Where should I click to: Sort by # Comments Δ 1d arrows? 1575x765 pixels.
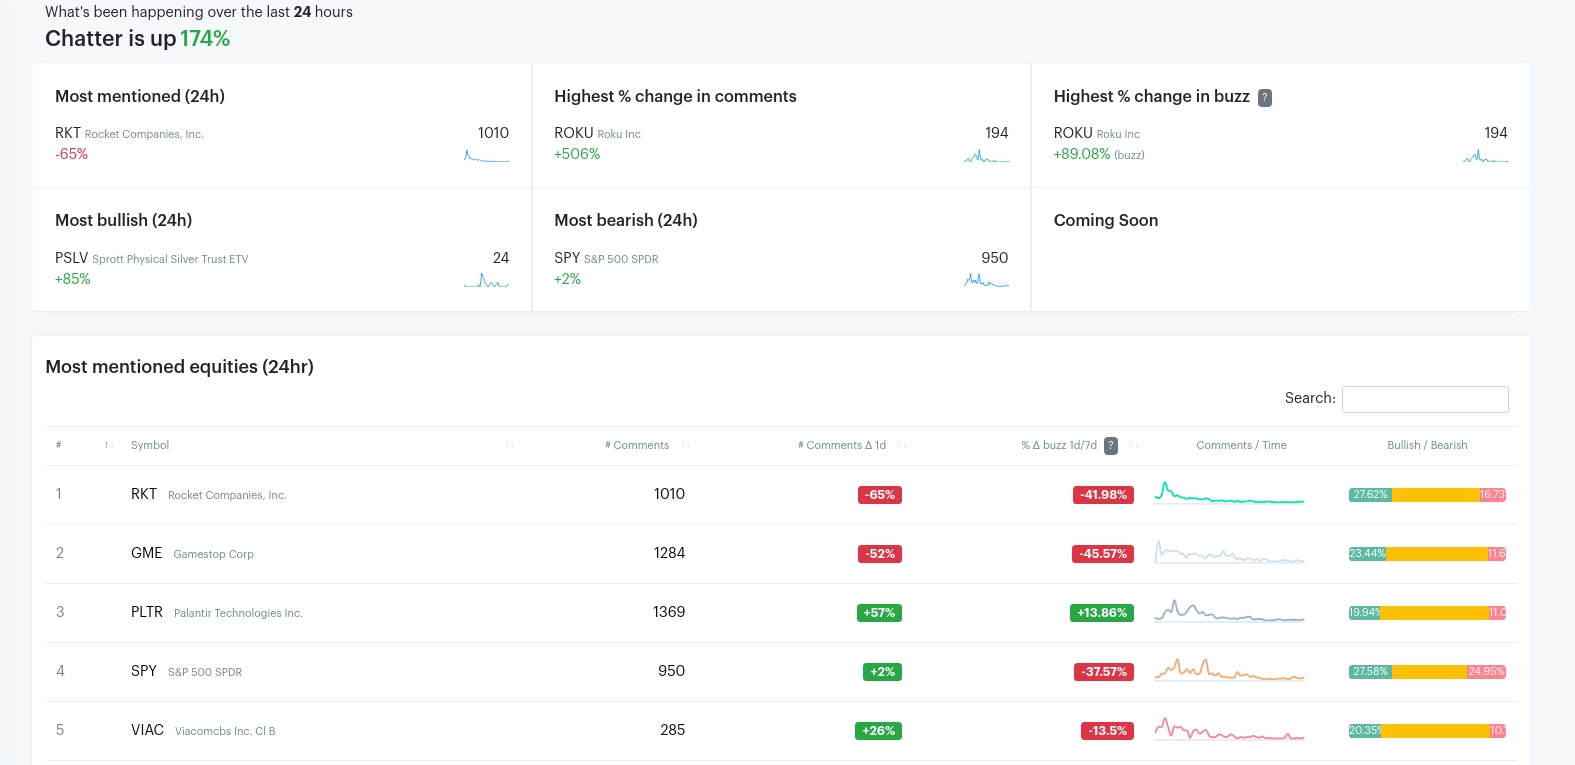click(x=902, y=445)
